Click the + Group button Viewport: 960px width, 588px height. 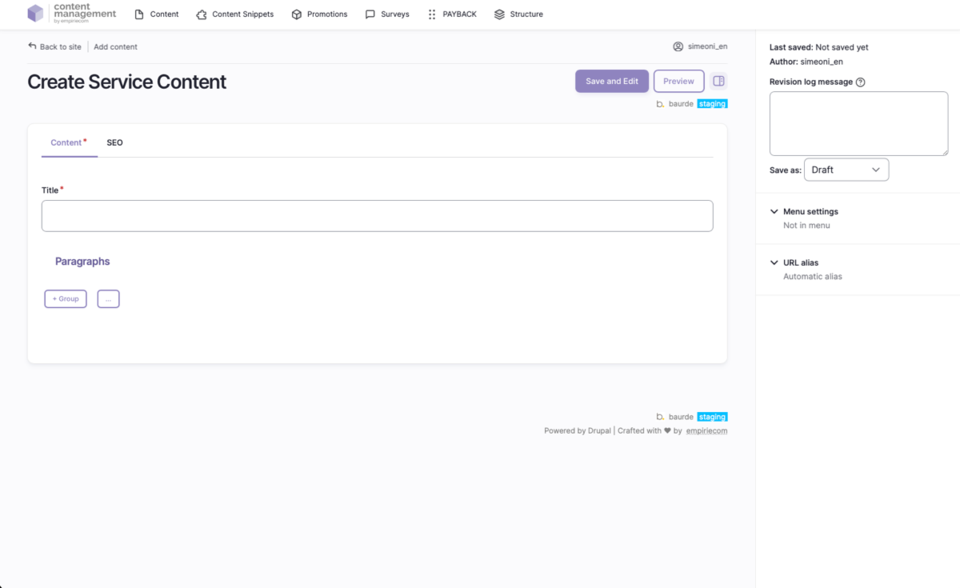pos(66,299)
